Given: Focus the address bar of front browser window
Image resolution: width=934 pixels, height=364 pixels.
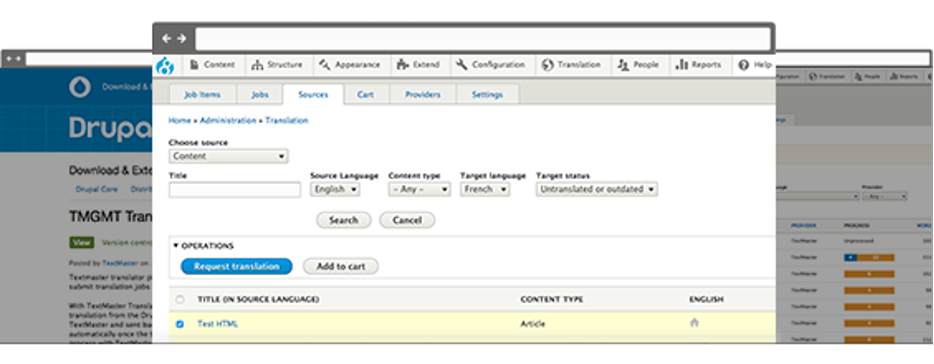Looking at the screenshot, I should click(x=482, y=39).
